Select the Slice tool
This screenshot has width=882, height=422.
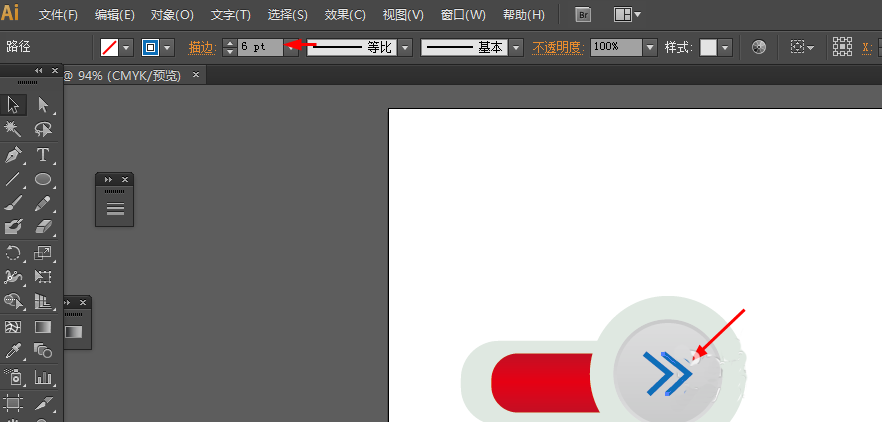click(43, 402)
